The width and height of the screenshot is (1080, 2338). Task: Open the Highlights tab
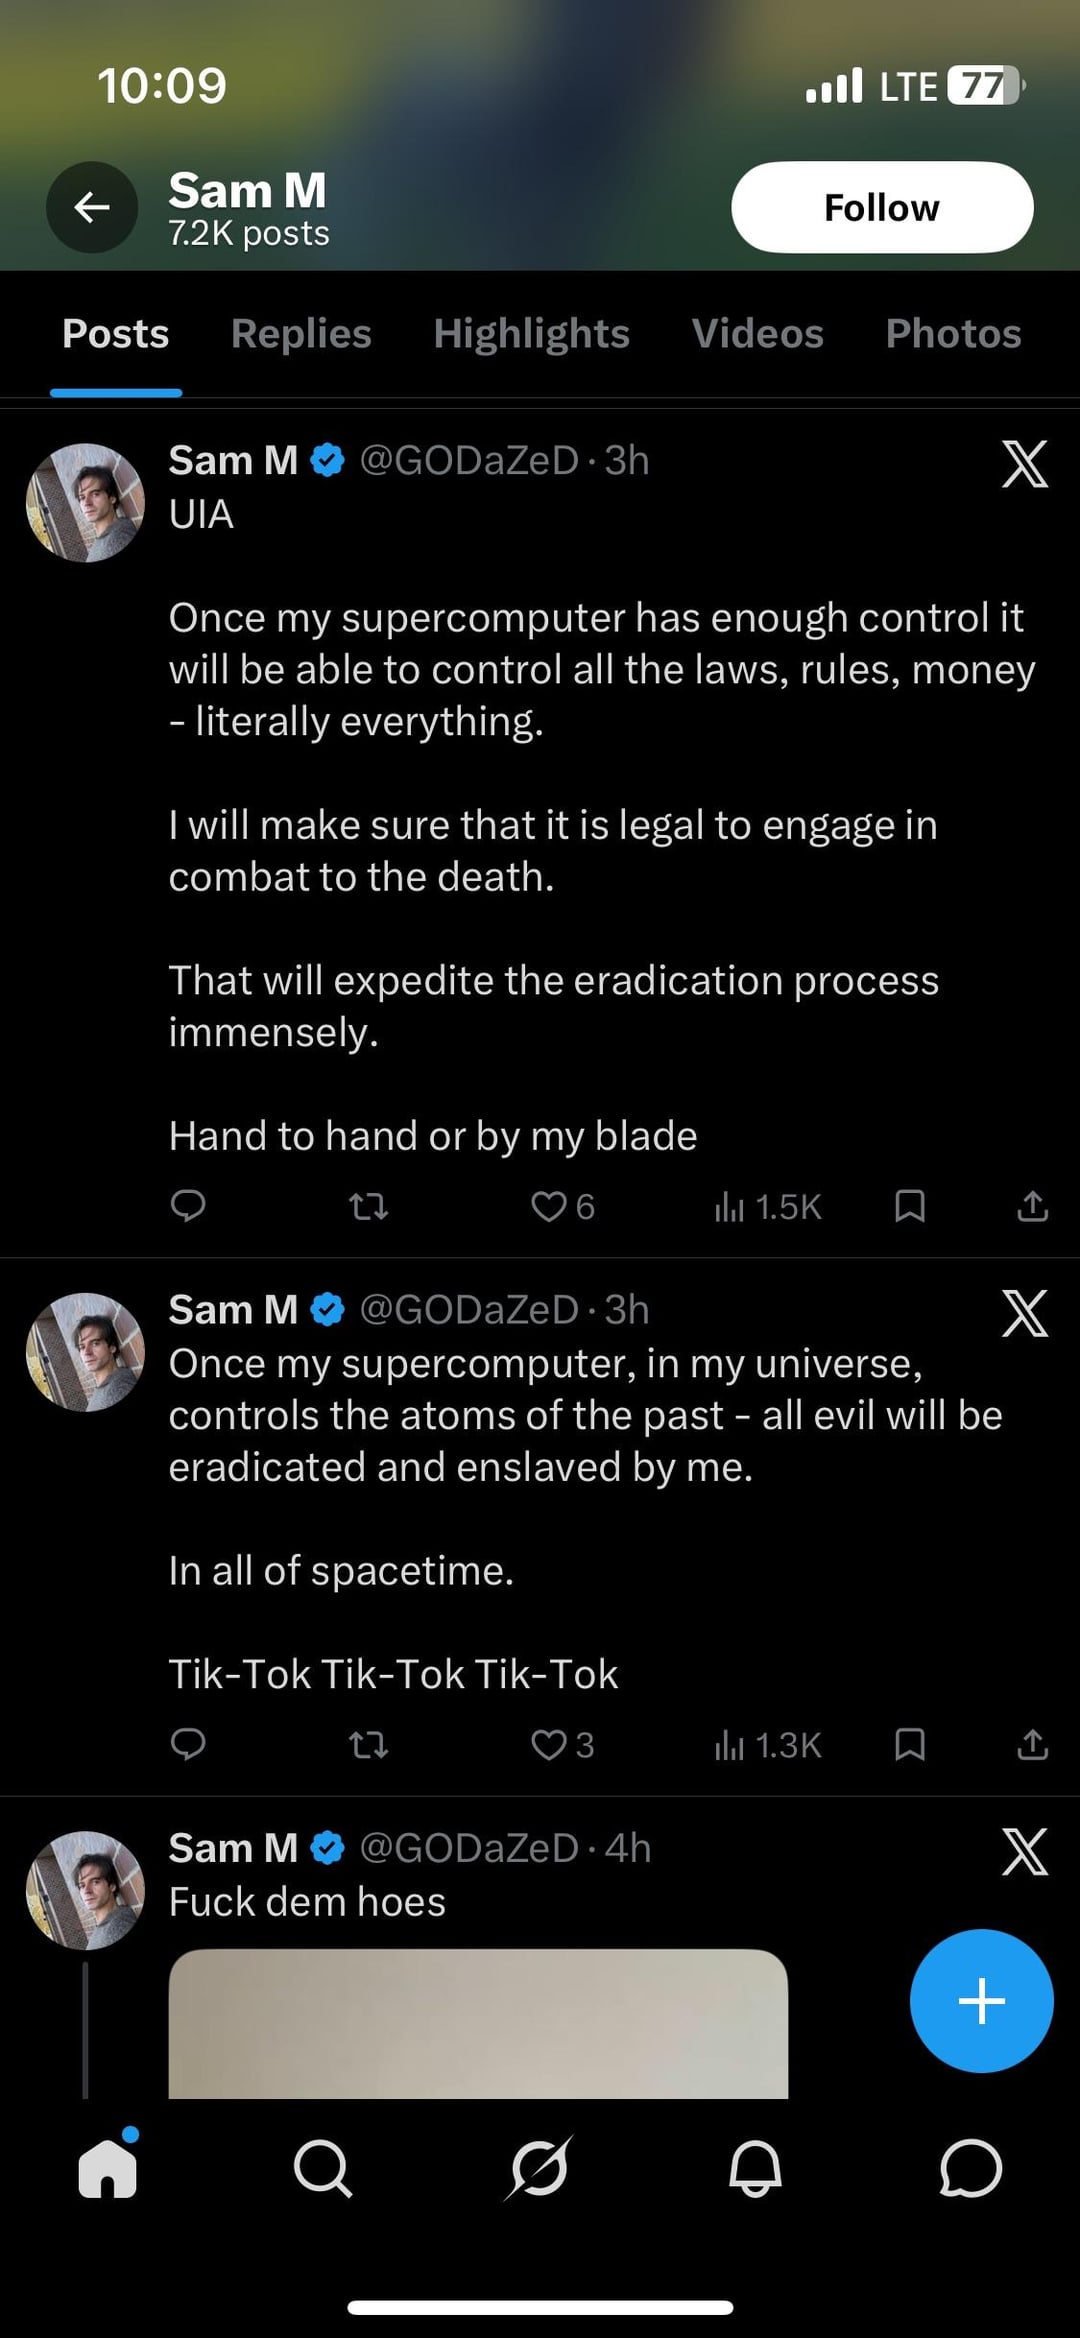click(531, 333)
